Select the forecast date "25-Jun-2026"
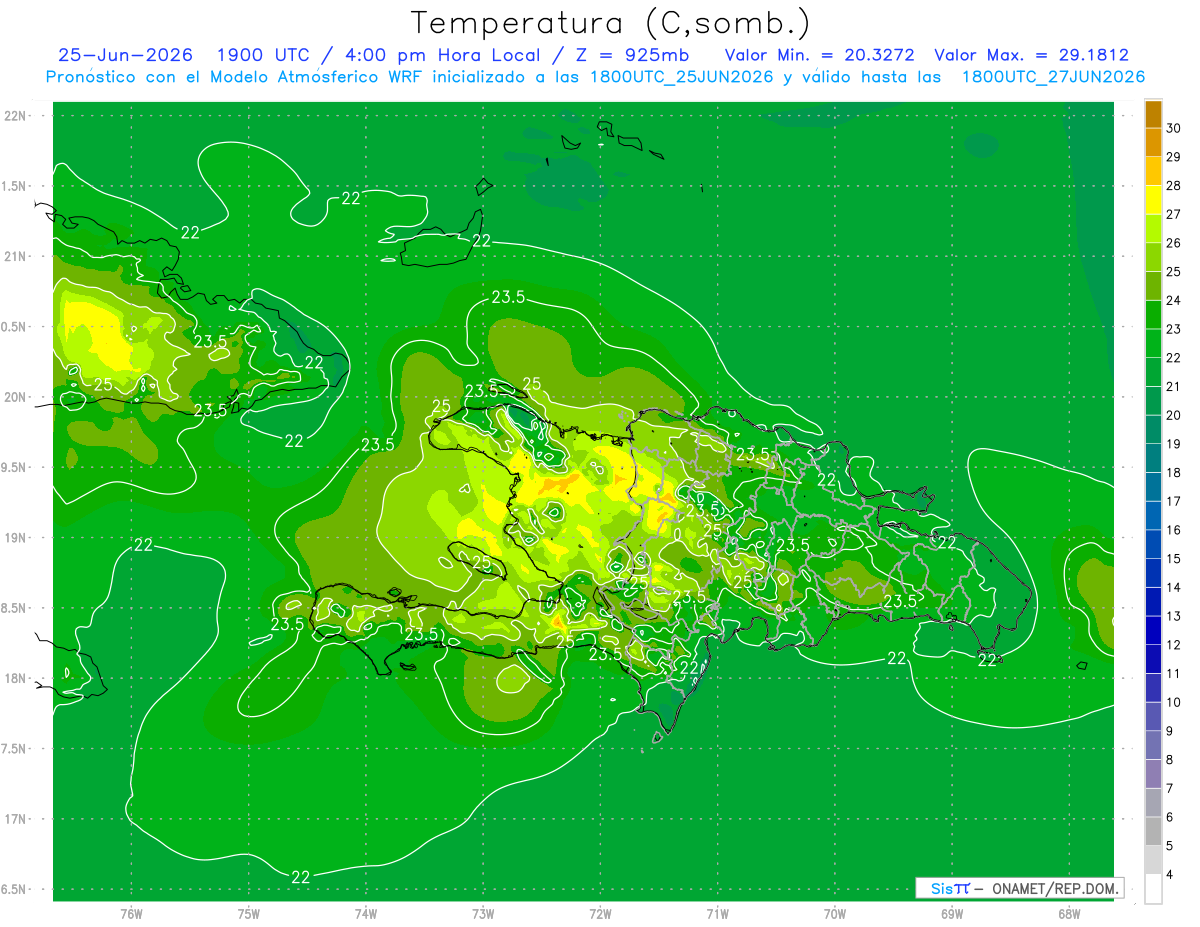The height and width of the screenshot is (927, 1200). (125, 56)
